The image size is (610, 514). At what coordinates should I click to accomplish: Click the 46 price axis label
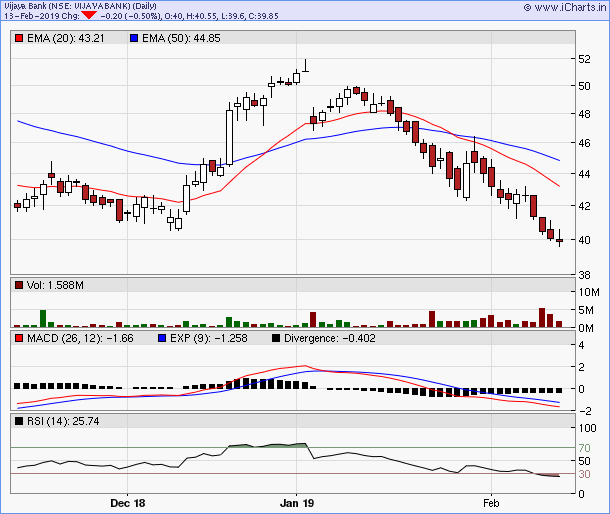point(584,143)
